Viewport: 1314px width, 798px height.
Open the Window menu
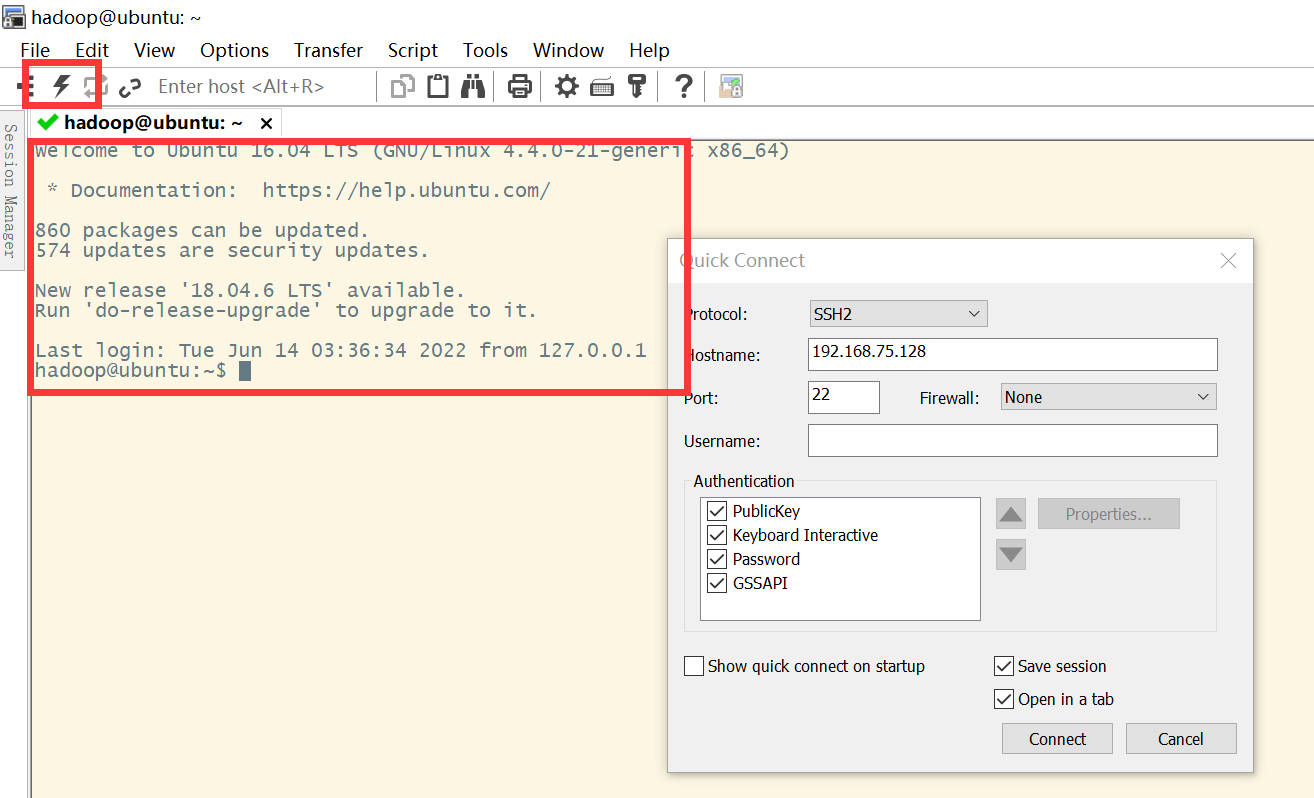[x=568, y=50]
